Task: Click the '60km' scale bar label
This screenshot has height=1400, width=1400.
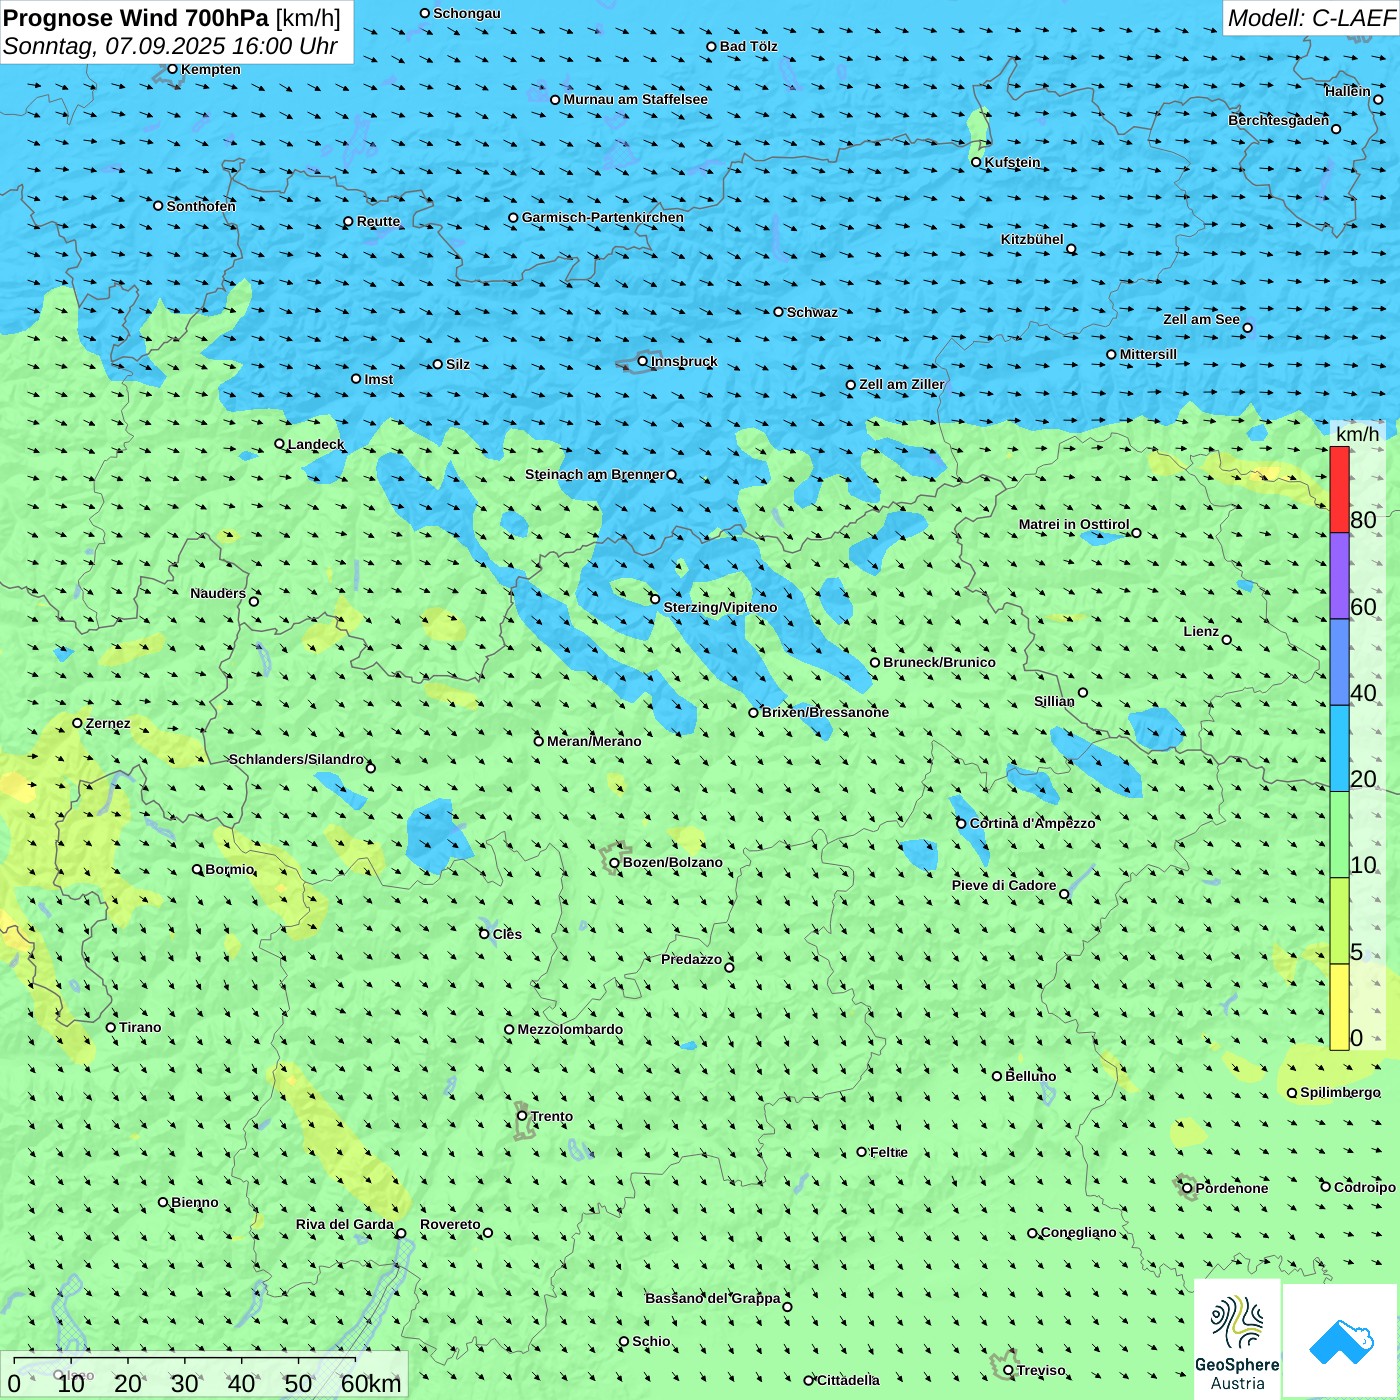Action: (x=371, y=1383)
